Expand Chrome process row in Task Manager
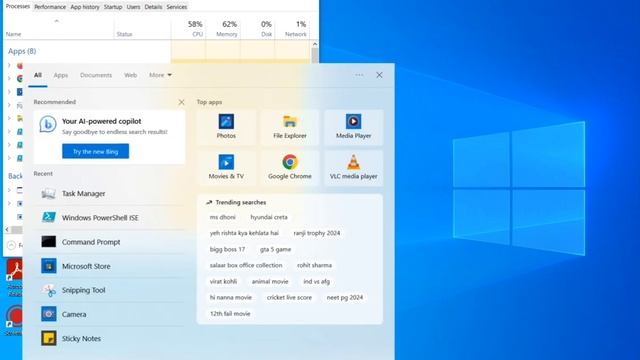The width and height of the screenshot is (640, 360). (x=9, y=78)
